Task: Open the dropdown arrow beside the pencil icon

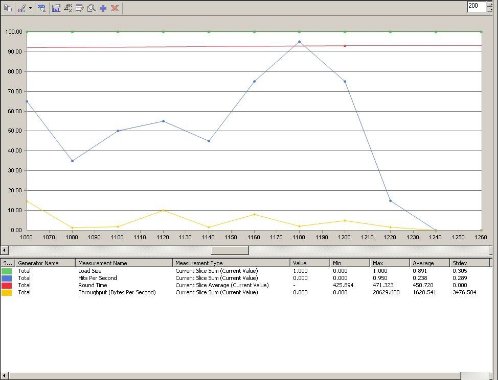Action: [30, 8]
